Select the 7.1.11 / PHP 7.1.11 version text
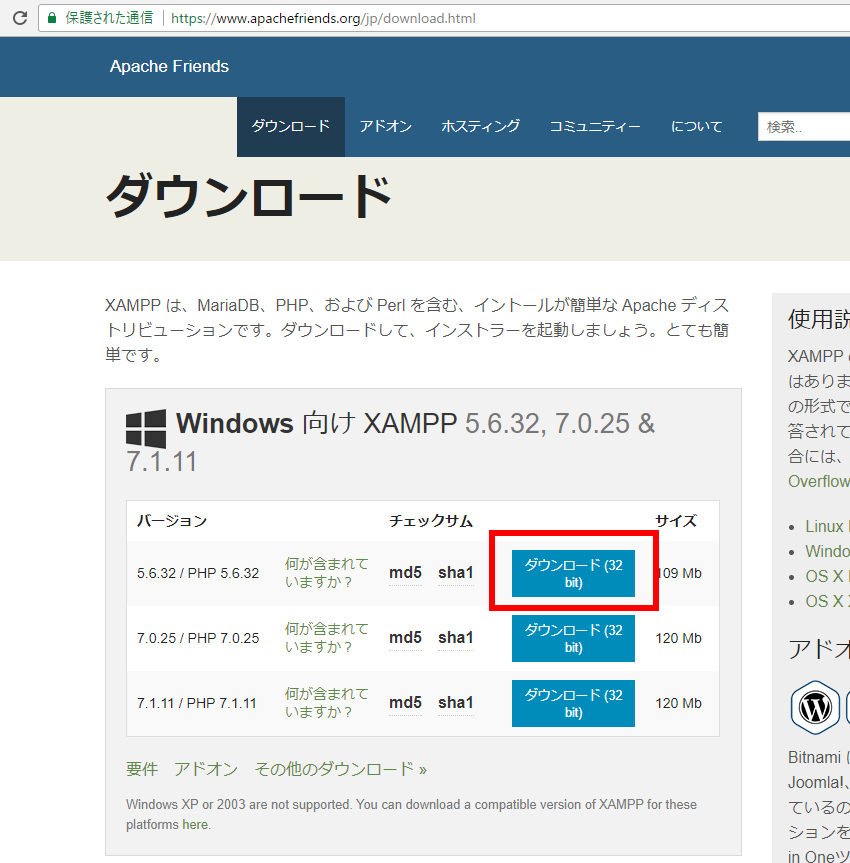 pos(197,703)
